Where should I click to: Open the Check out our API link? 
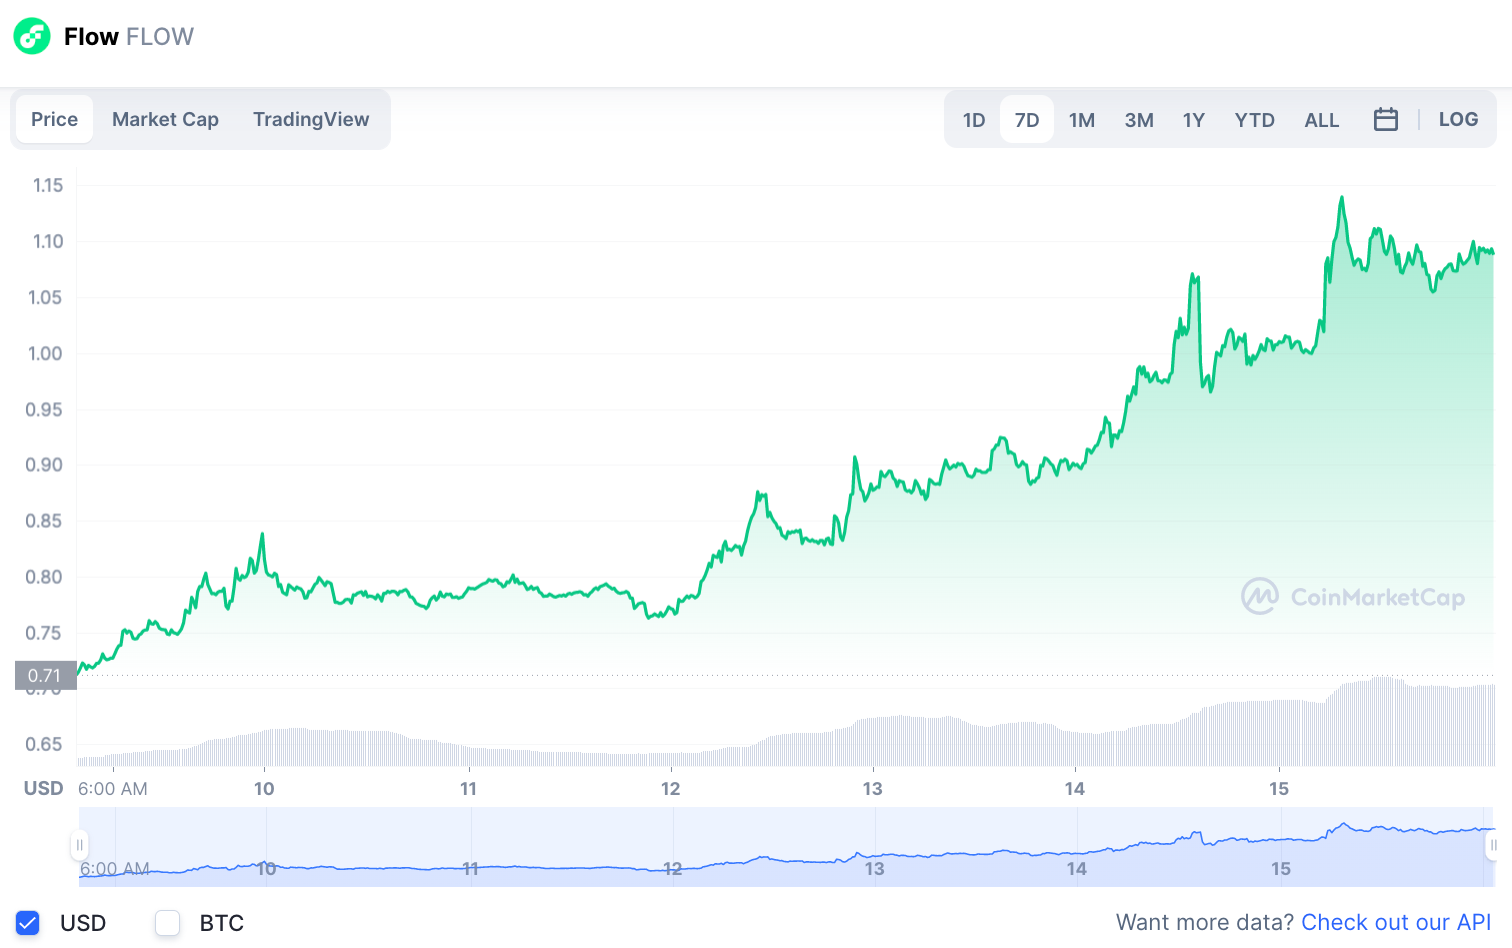point(1396,922)
